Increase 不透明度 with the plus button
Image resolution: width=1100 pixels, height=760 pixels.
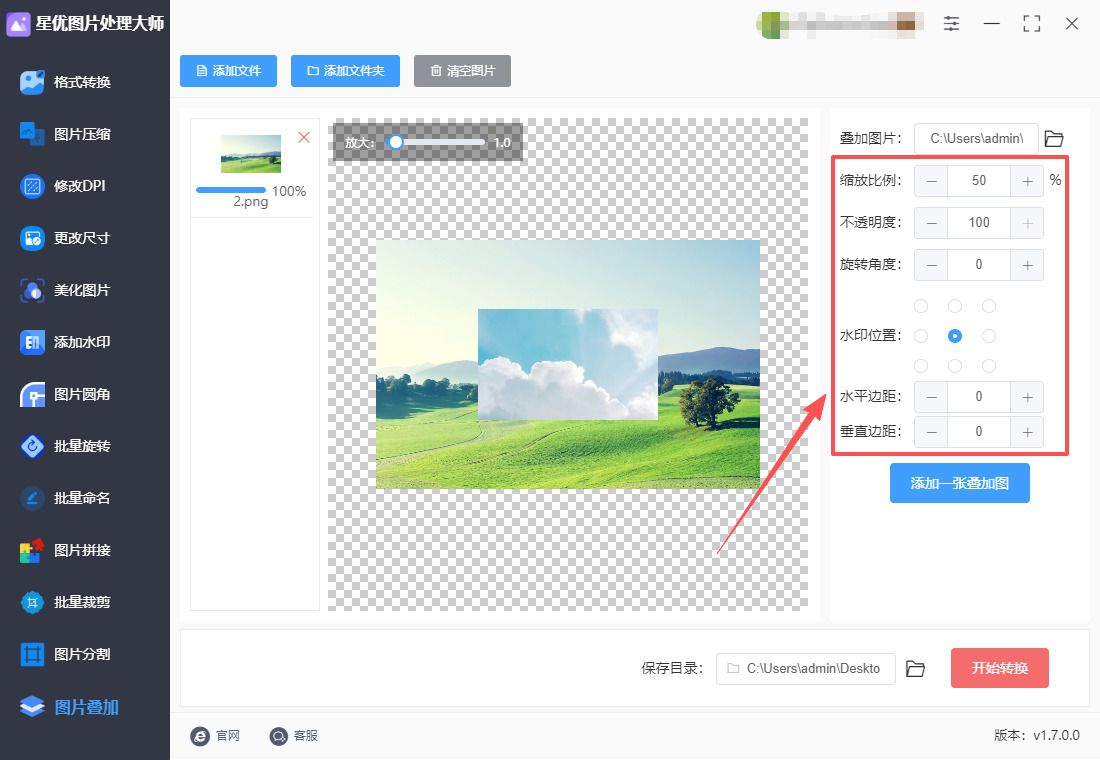click(1027, 223)
